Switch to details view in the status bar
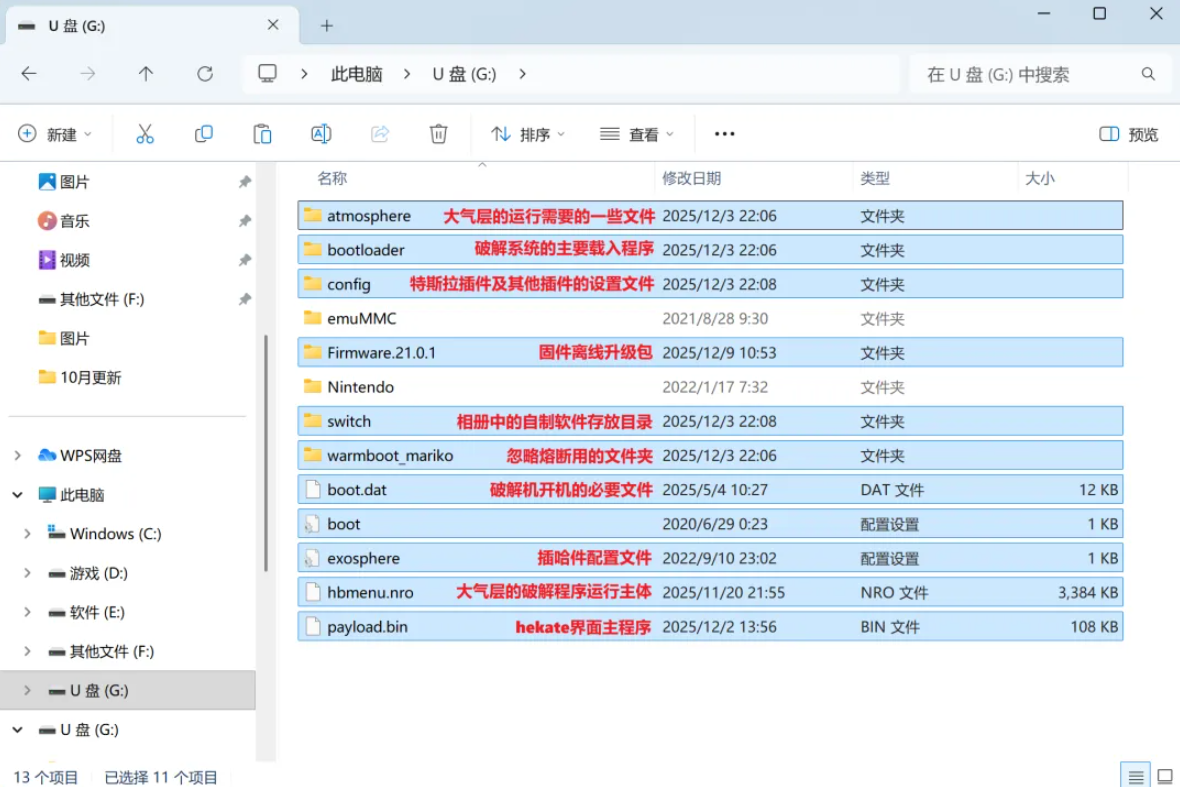 (1136, 775)
